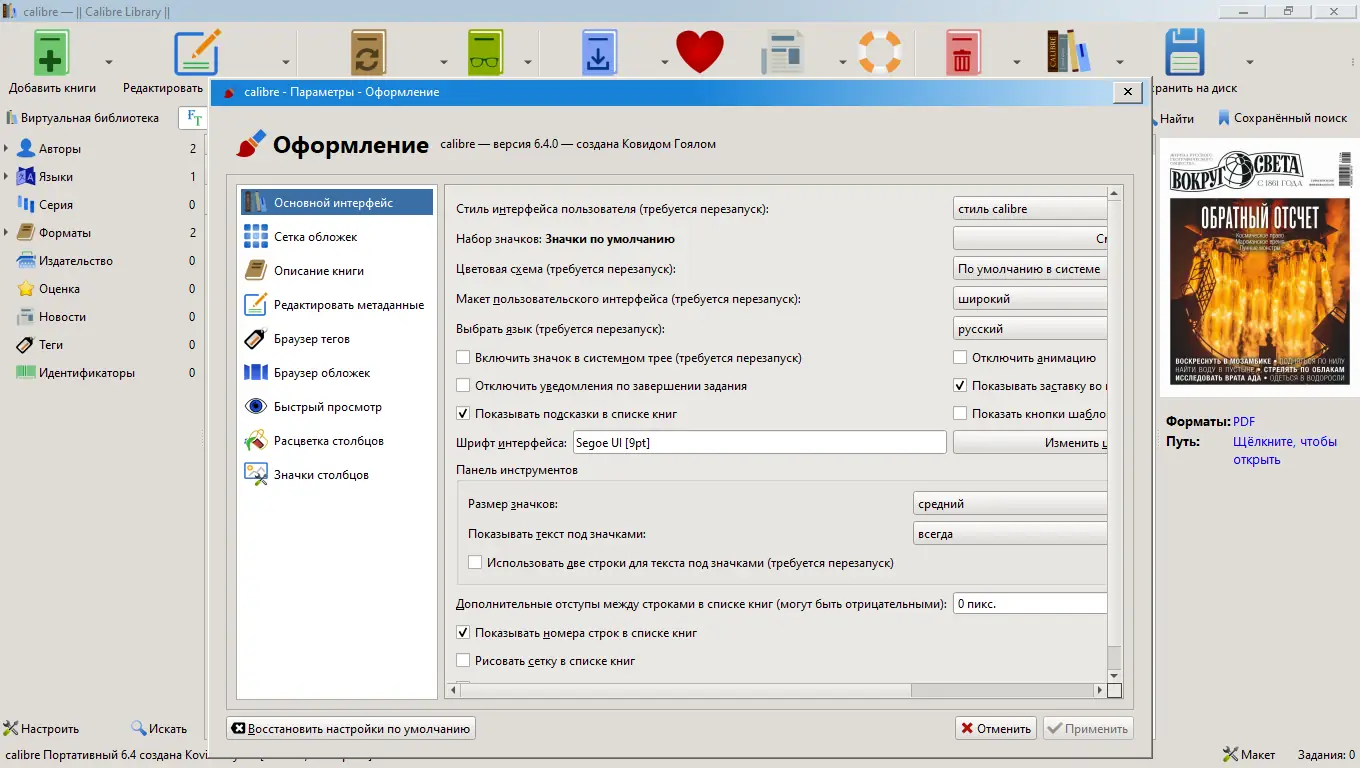This screenshot has width=1360, height=768.
Task: Open the Расцветка столбцов section
Action: coord(337,441)
